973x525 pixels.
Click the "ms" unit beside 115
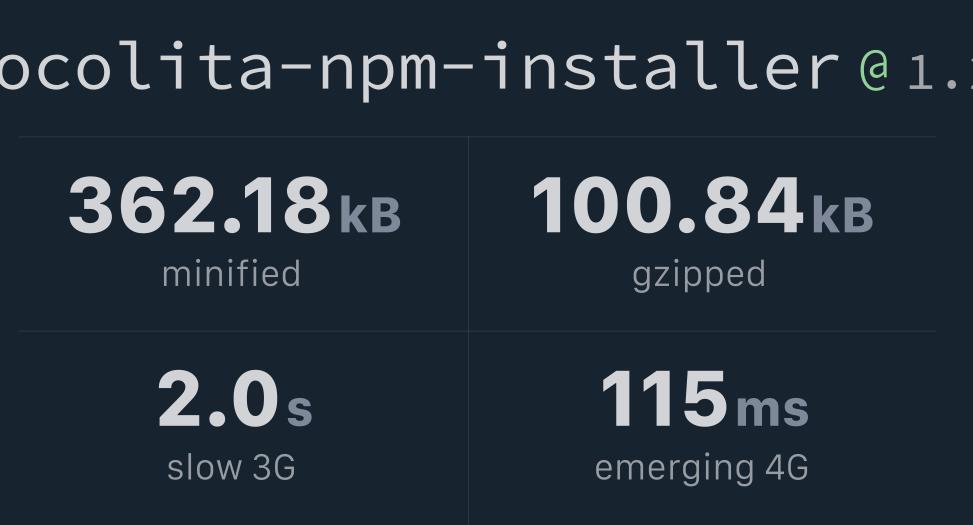pyautogui.click(x=772, y=408)
